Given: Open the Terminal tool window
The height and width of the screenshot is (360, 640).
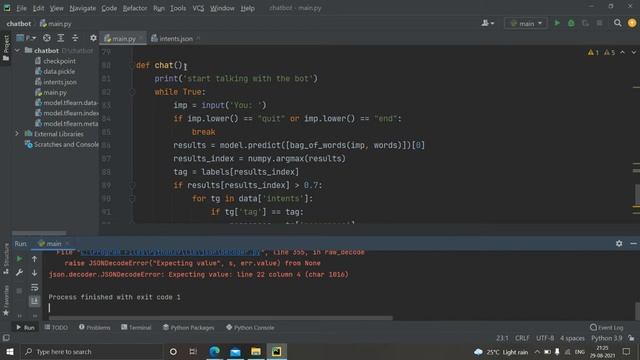Looking at the screenshot, I should 136,327.
